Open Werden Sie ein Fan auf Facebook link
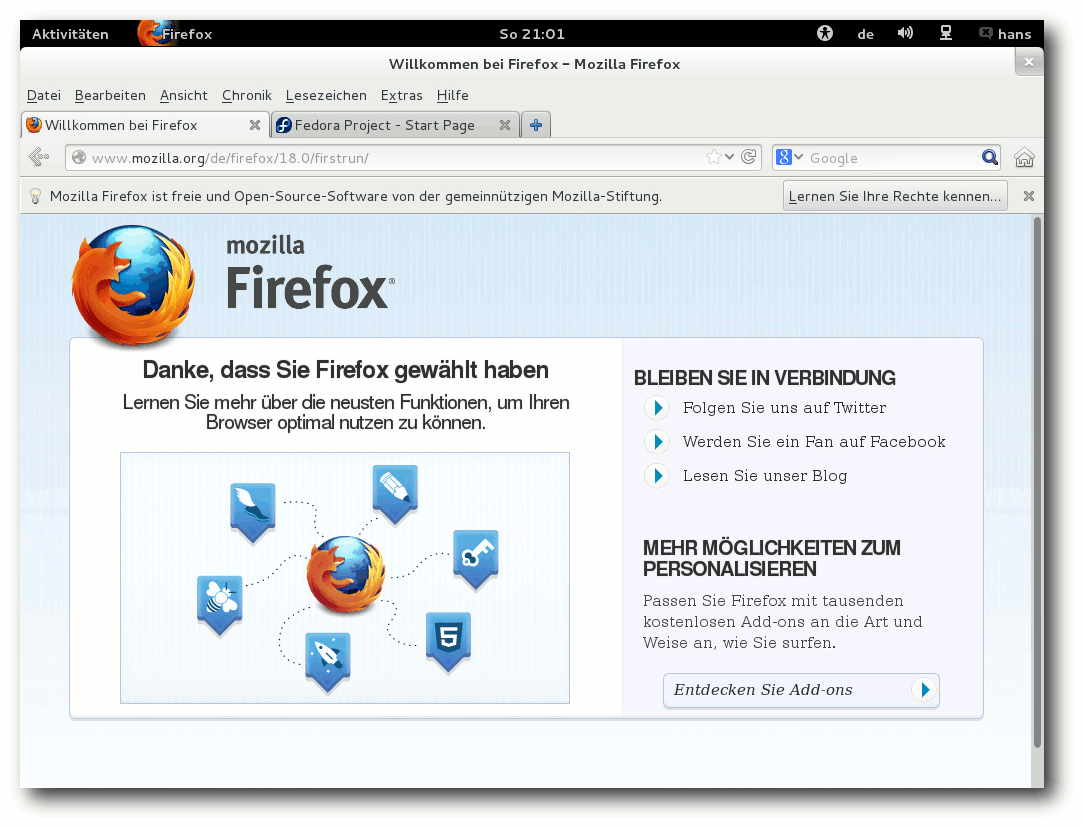The width and height of the screenshot is (1084, 828). [x=814, y=442]
